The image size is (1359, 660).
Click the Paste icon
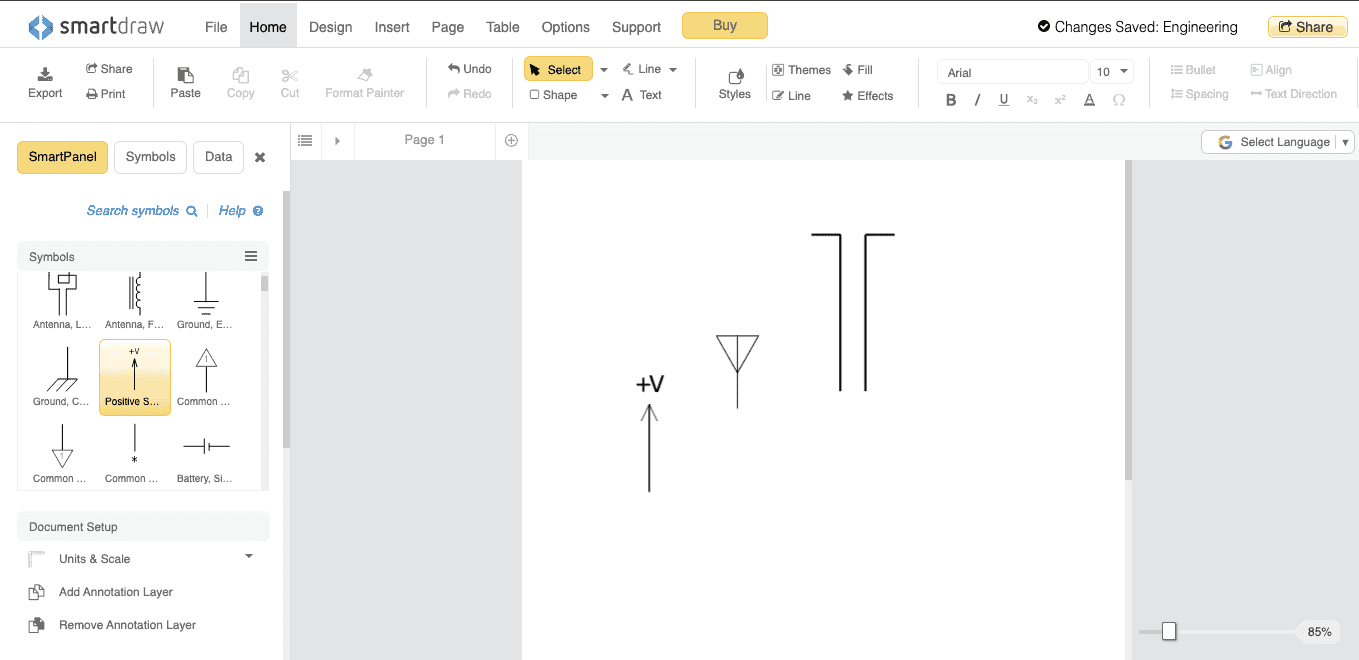coord(185,75)
